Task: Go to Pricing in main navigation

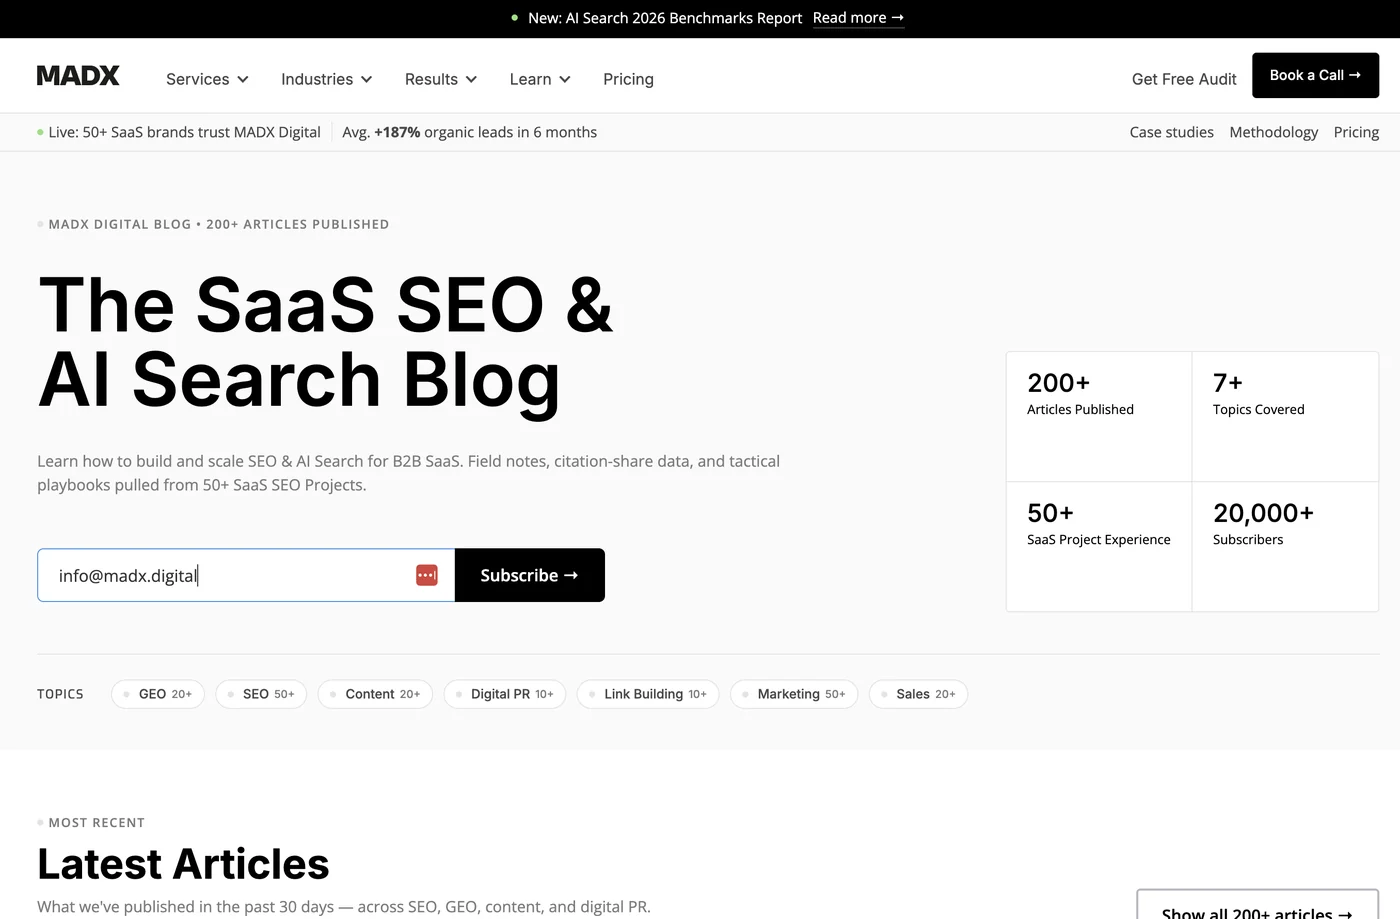Action: pyautogui.click(x=628, y=79)
